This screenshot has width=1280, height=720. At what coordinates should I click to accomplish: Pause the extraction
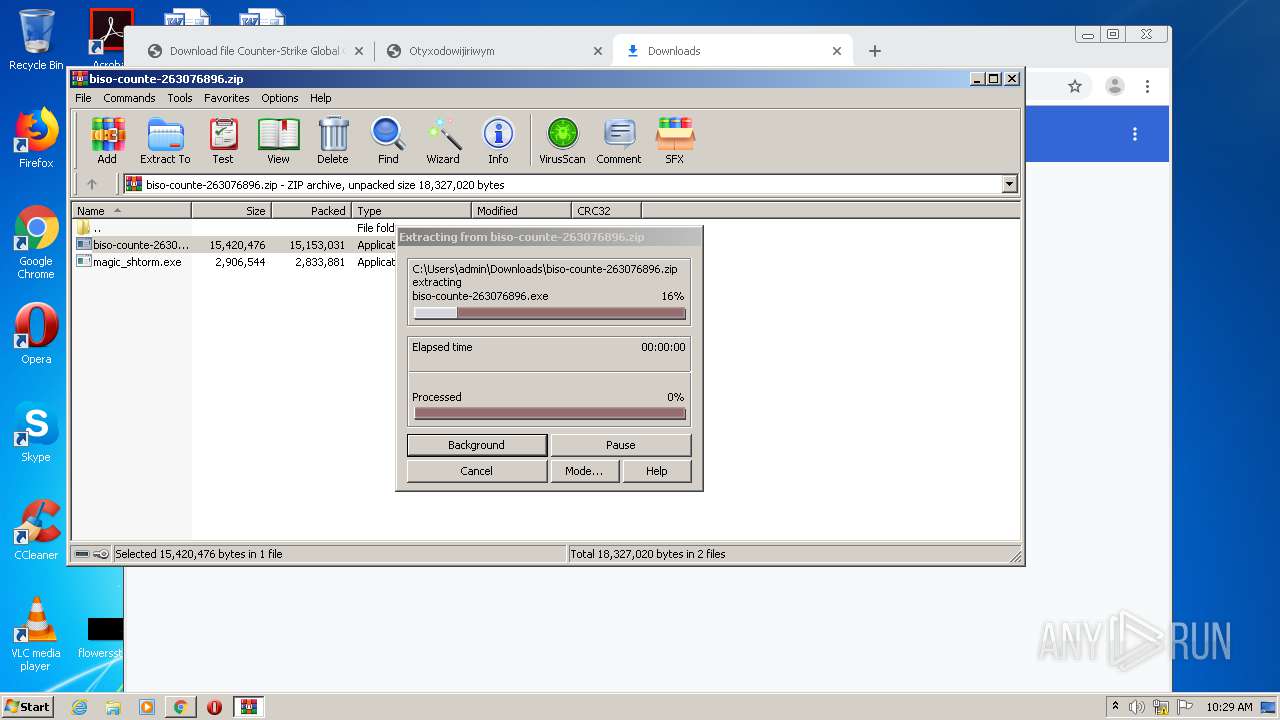click(621, 445)
